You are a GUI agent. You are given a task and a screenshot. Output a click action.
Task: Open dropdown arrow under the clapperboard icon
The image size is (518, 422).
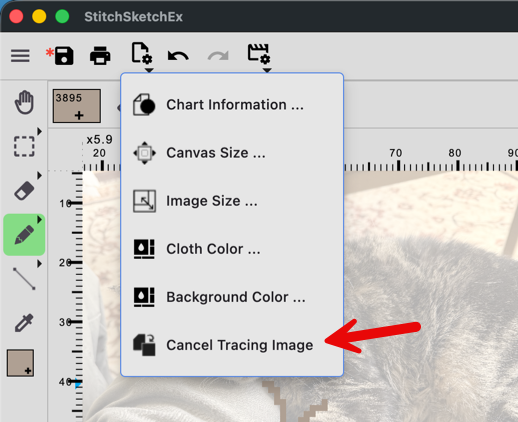tap(267, 70)
